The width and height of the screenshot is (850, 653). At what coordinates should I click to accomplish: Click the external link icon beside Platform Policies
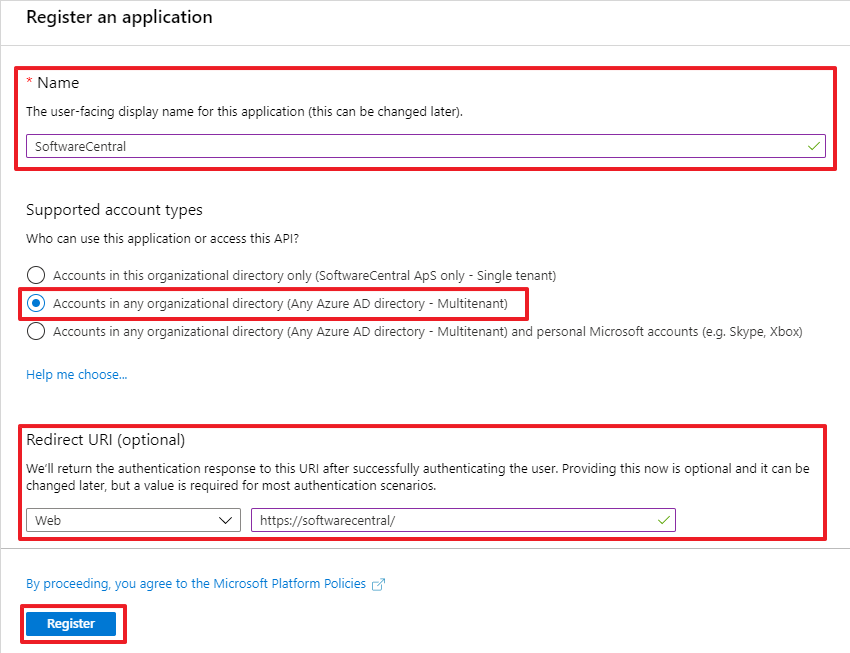pos(378,584)
